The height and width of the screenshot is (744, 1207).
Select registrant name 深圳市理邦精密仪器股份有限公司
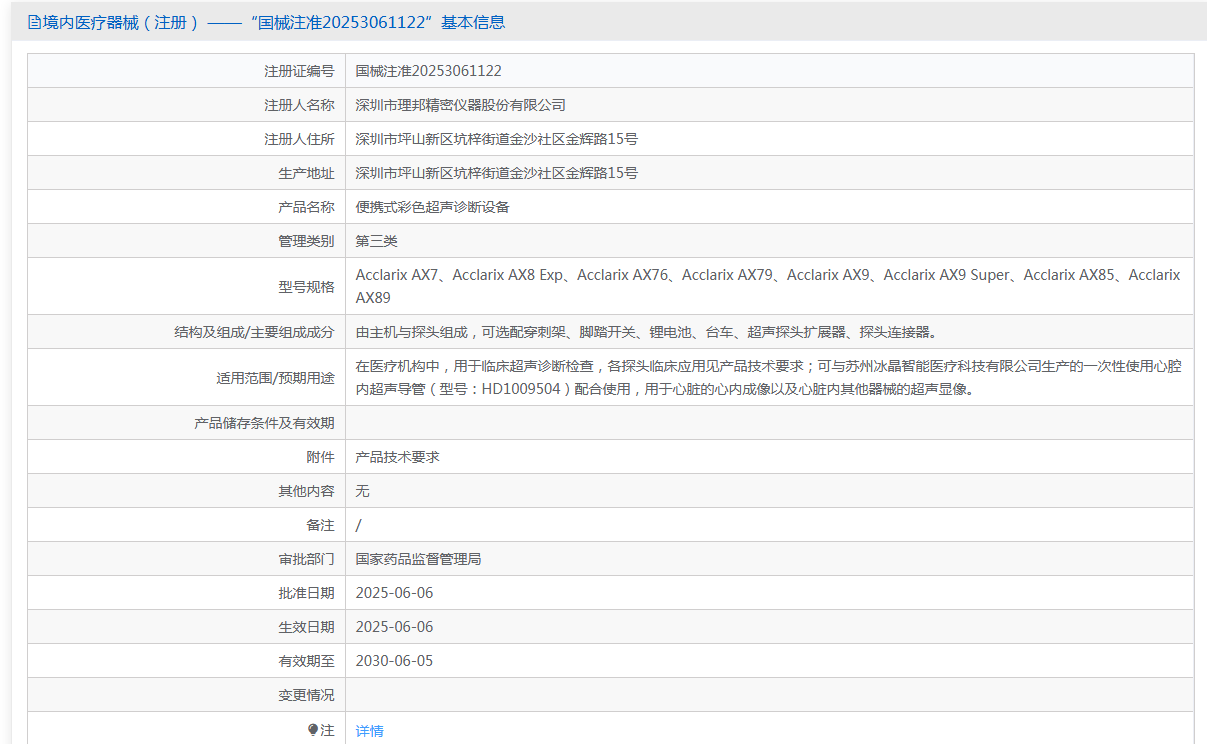461,105
